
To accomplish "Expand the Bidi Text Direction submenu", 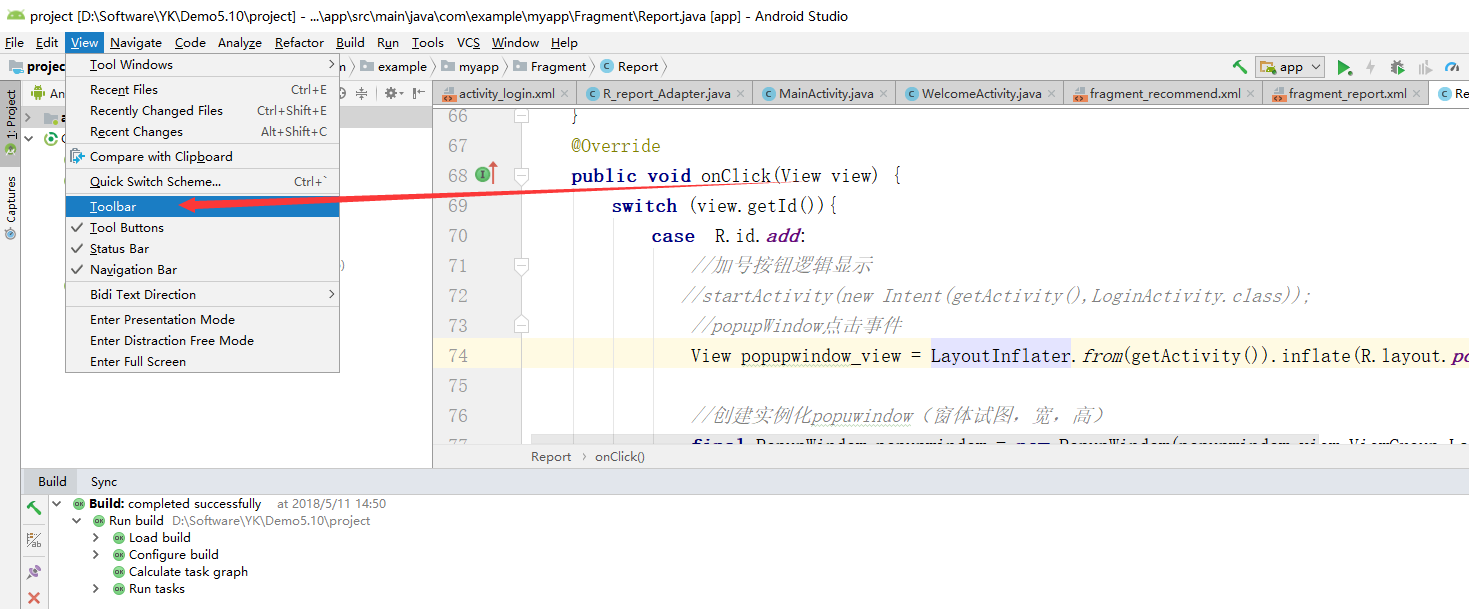I will [202, 294].
